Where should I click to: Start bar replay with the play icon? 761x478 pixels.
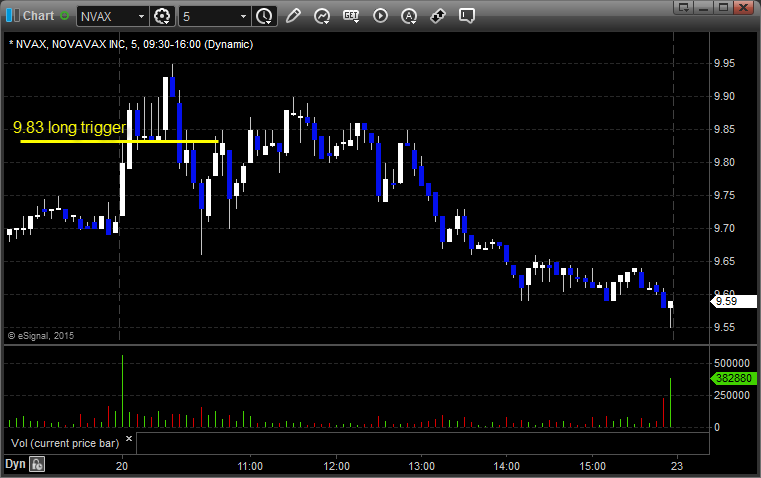pos(380,16)
